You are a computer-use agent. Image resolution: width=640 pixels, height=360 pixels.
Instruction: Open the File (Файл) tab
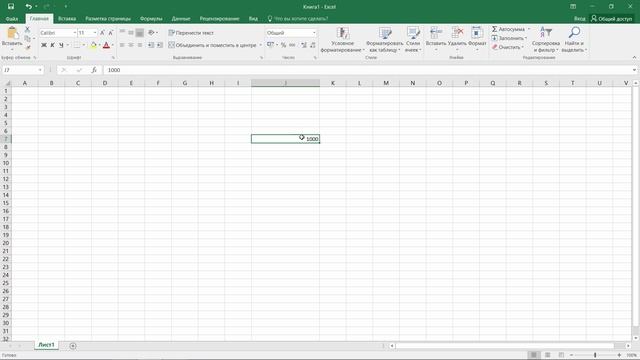point(12,18)
